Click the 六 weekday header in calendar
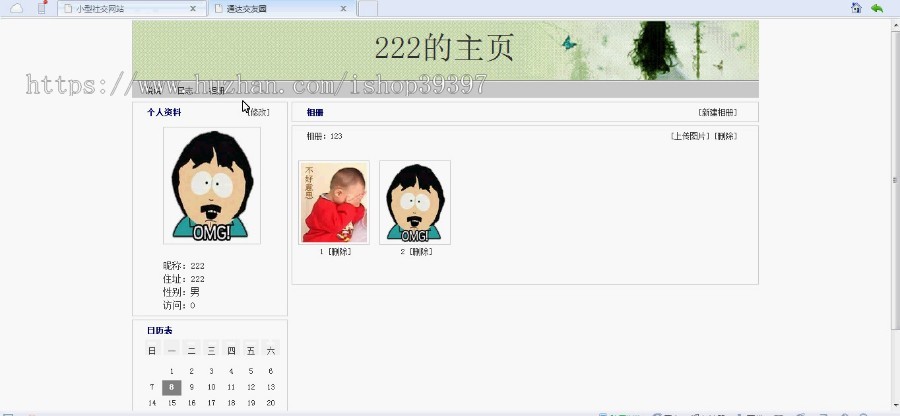The image size is (900, 416). pyautogui.click(x=270, y=350)
